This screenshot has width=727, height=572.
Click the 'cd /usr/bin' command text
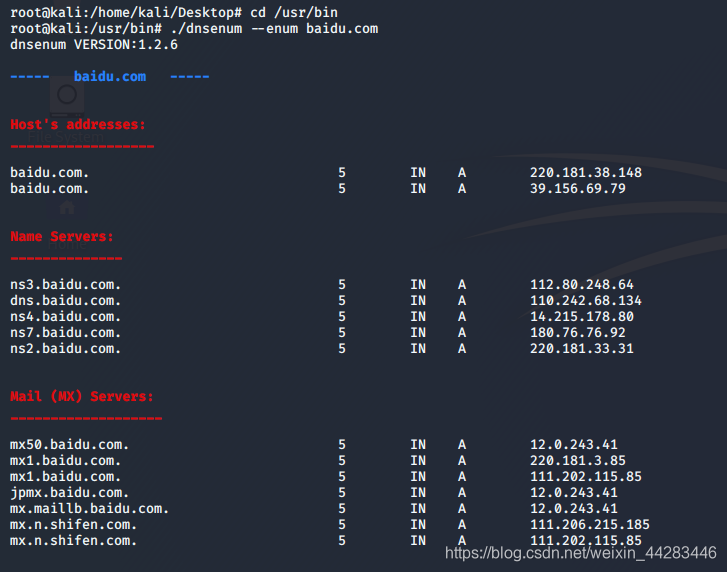(x=294, y=13)
